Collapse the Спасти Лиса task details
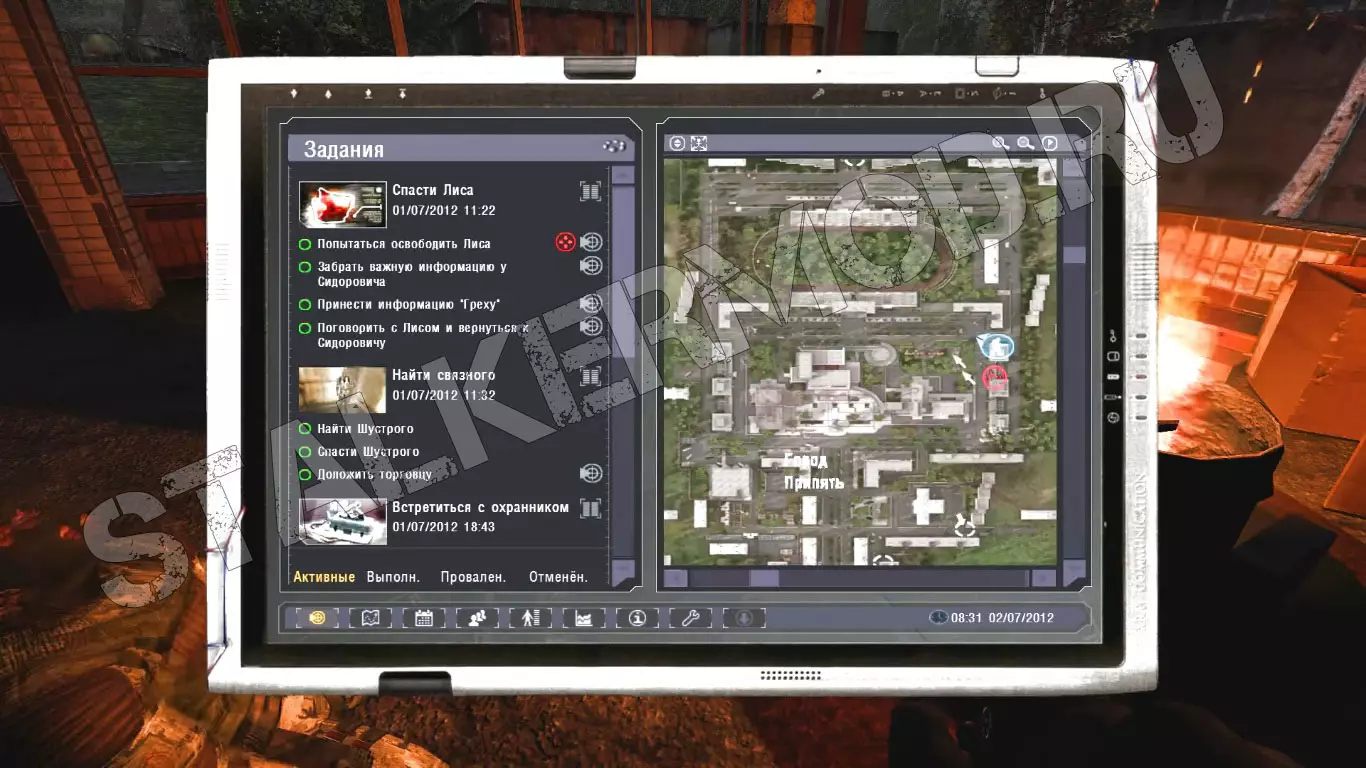This screenshot has height=768, width=1366. click(x=591, y=191)
